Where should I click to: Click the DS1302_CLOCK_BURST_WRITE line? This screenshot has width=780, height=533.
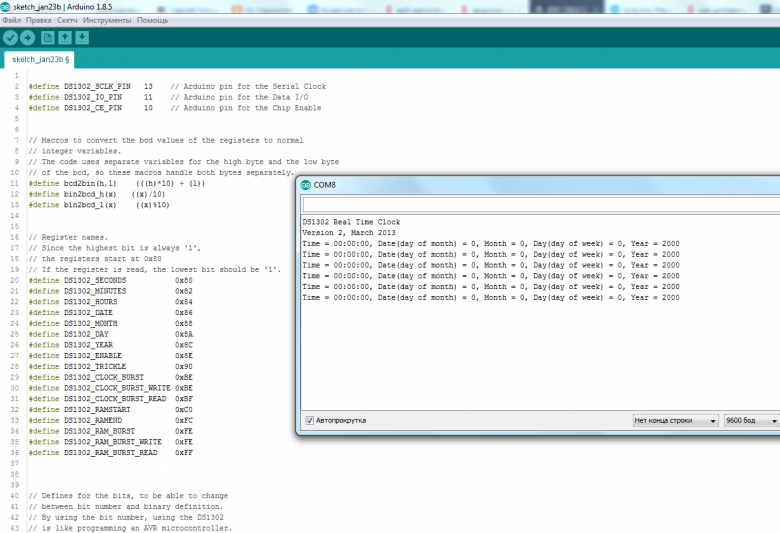110,388
